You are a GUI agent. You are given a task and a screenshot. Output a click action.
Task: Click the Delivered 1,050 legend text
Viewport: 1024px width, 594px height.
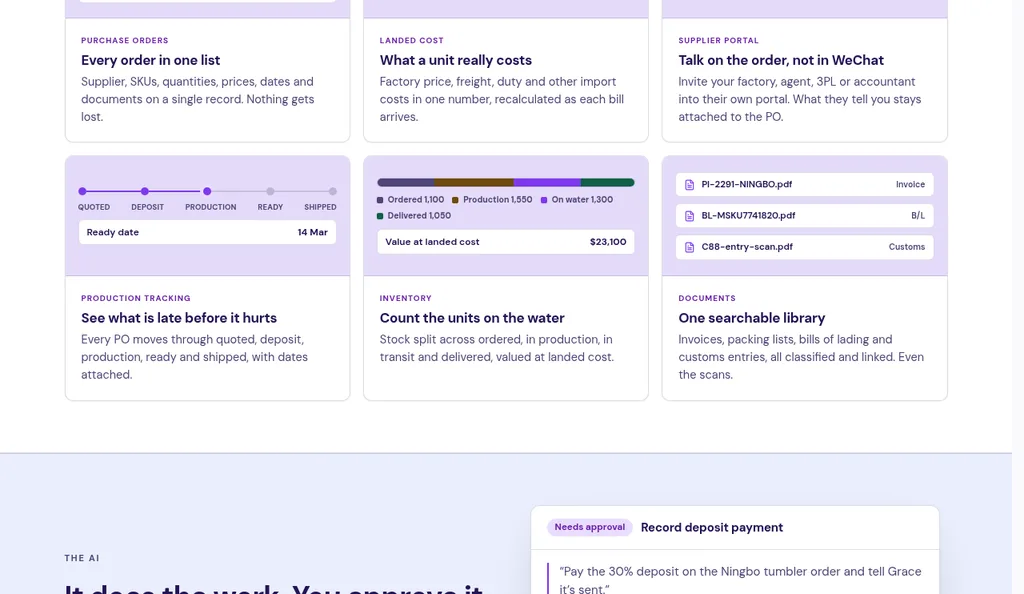point(419,216)
